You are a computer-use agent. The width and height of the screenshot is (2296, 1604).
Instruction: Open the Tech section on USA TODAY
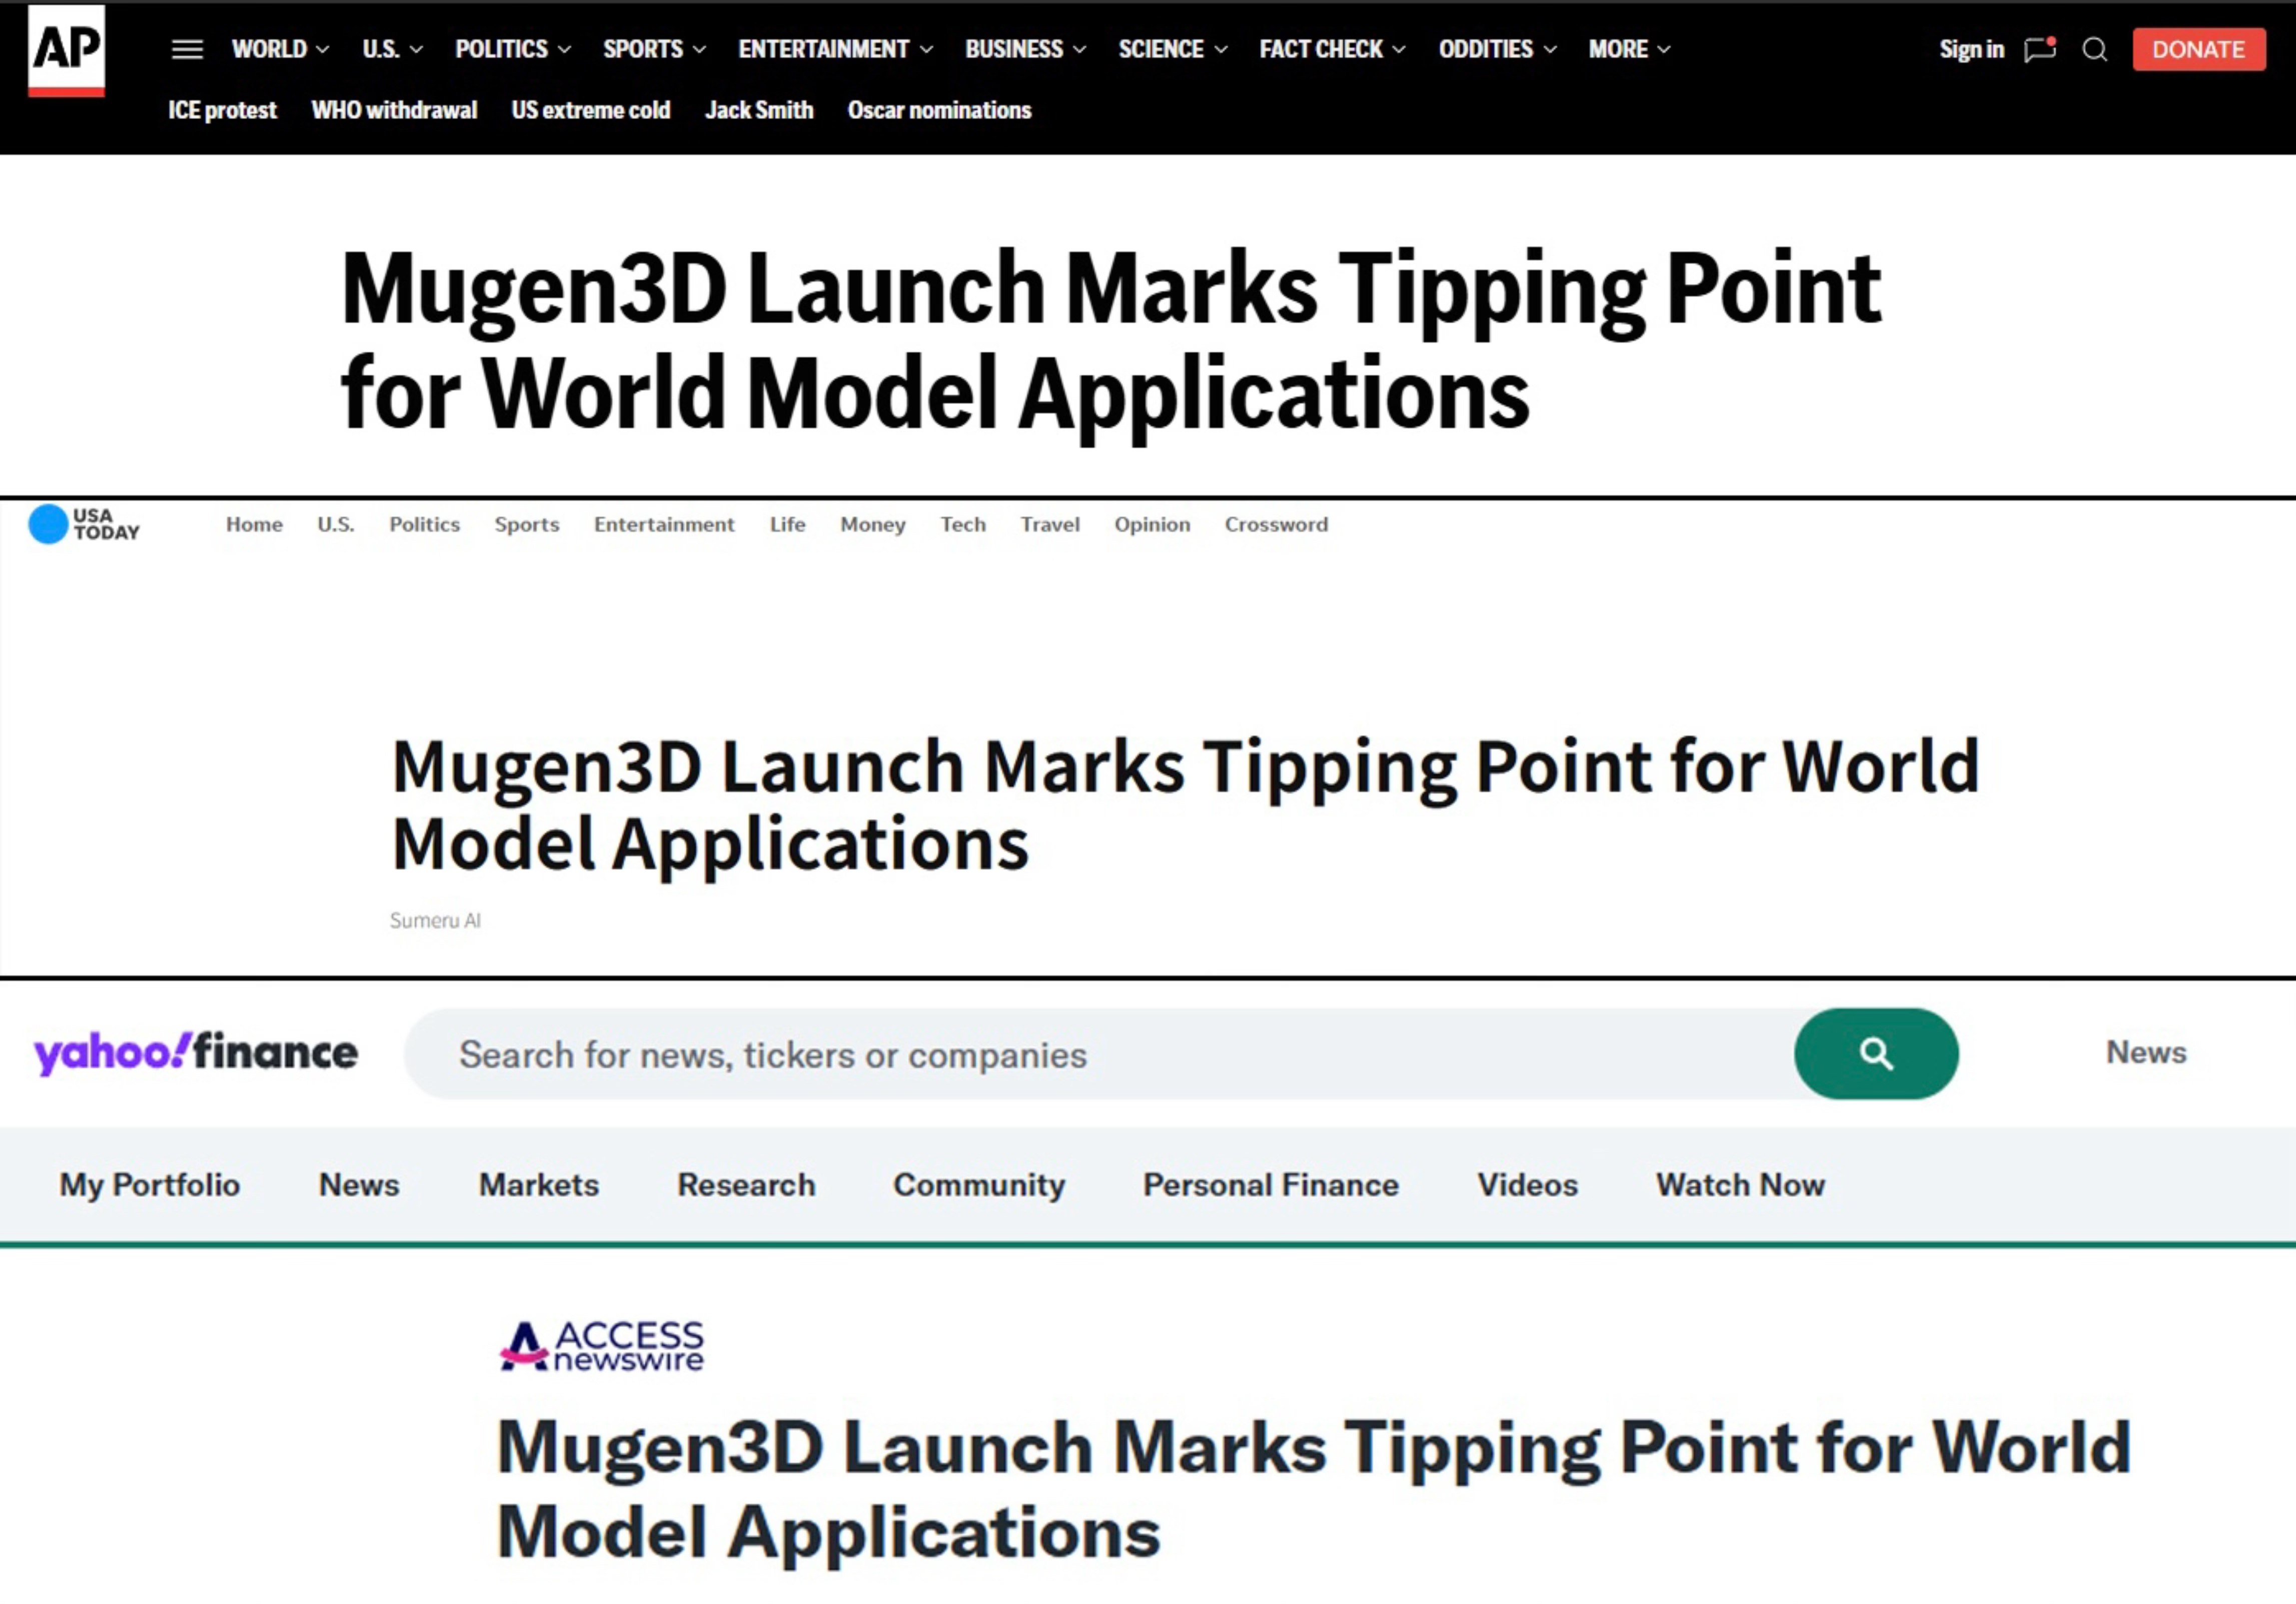coord(962,524)
